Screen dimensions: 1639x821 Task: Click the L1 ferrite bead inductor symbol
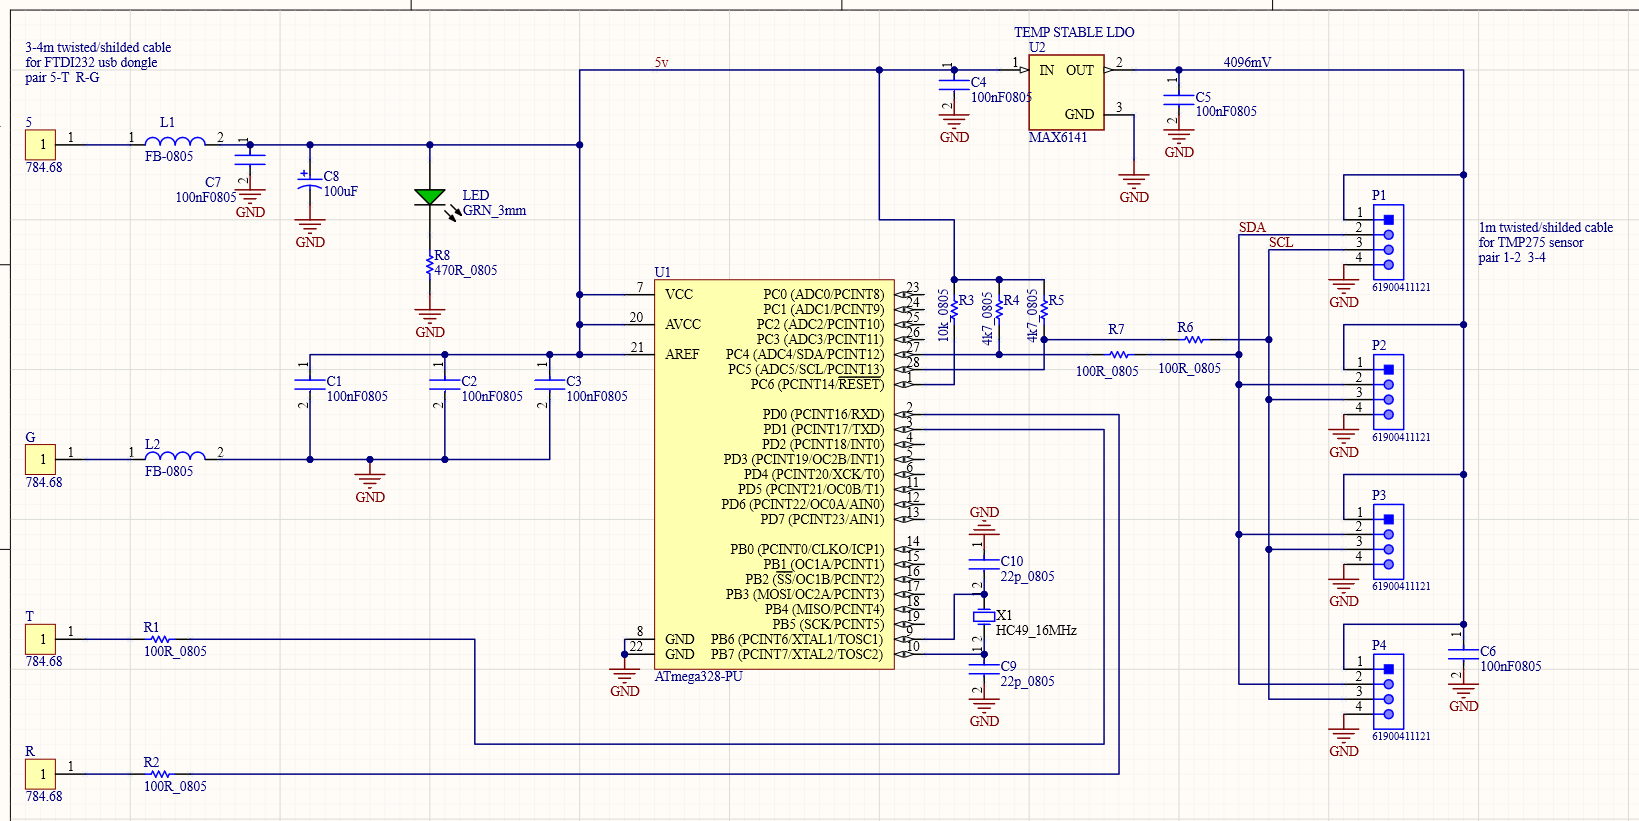pyautogui.click(x=175, y=143)
